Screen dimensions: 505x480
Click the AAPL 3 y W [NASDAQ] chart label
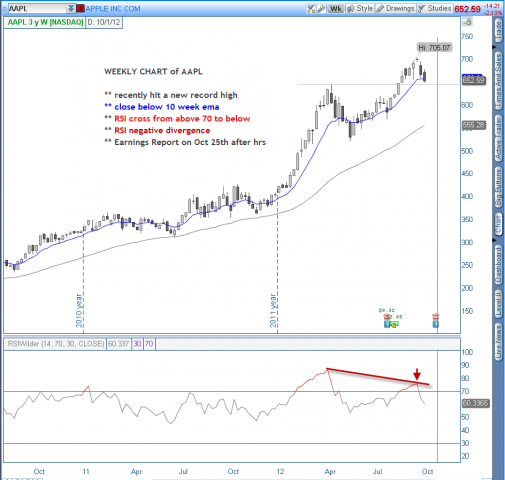45,22
